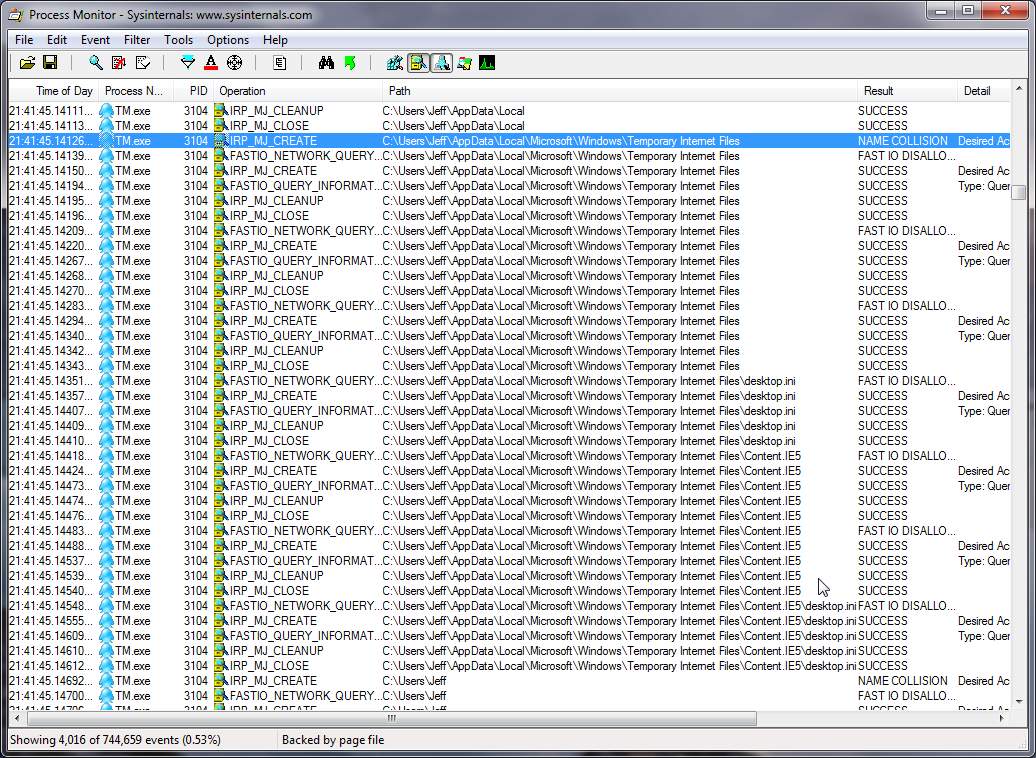Click operation icon of IRP_MJ_CLOSE at 21:41:45.14113

click(x=221, y=126)
